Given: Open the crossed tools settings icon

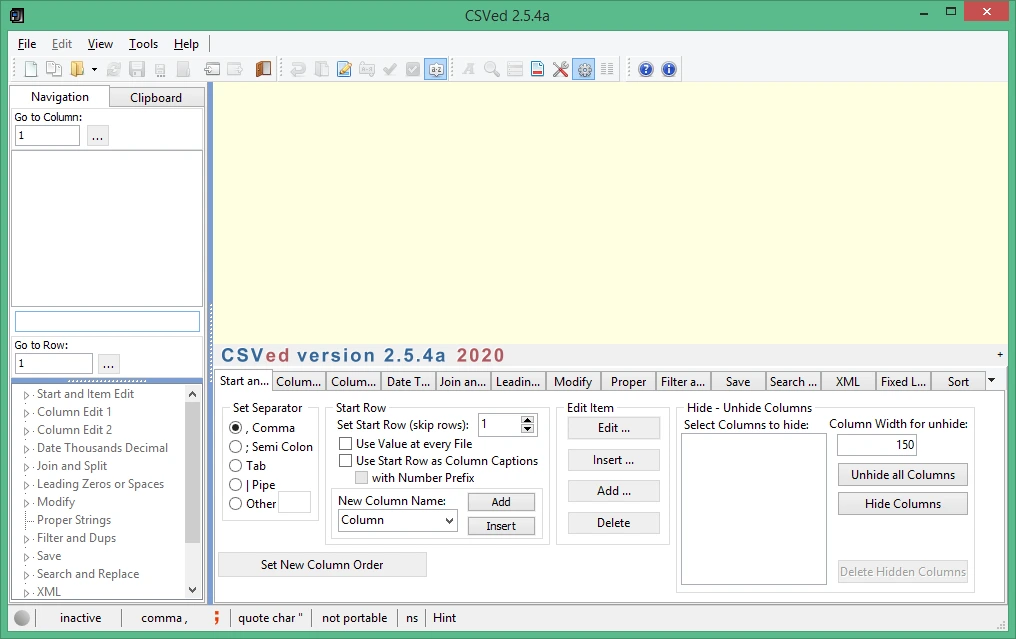Looking at the screenshot, I should click(560, 69).
